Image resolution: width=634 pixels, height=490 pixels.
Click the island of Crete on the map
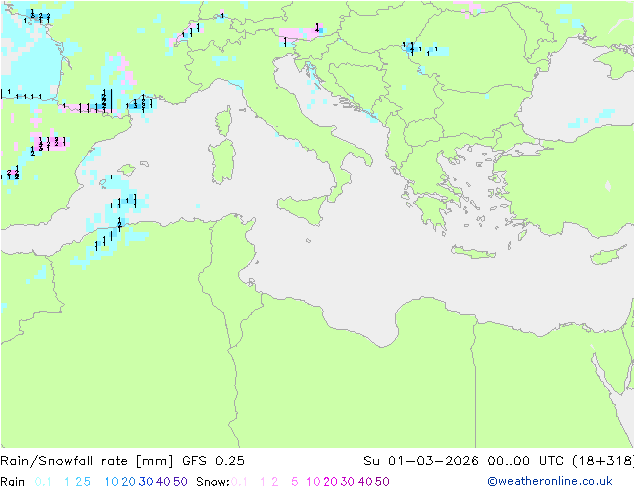coord(473,252)
